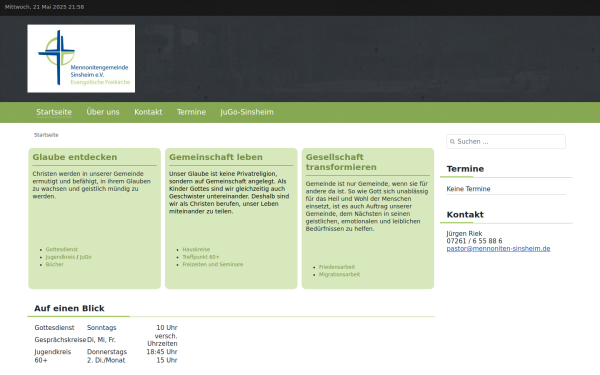Open the Bücher link
Screen dimensions: 600x375
[x=54, y=264]
